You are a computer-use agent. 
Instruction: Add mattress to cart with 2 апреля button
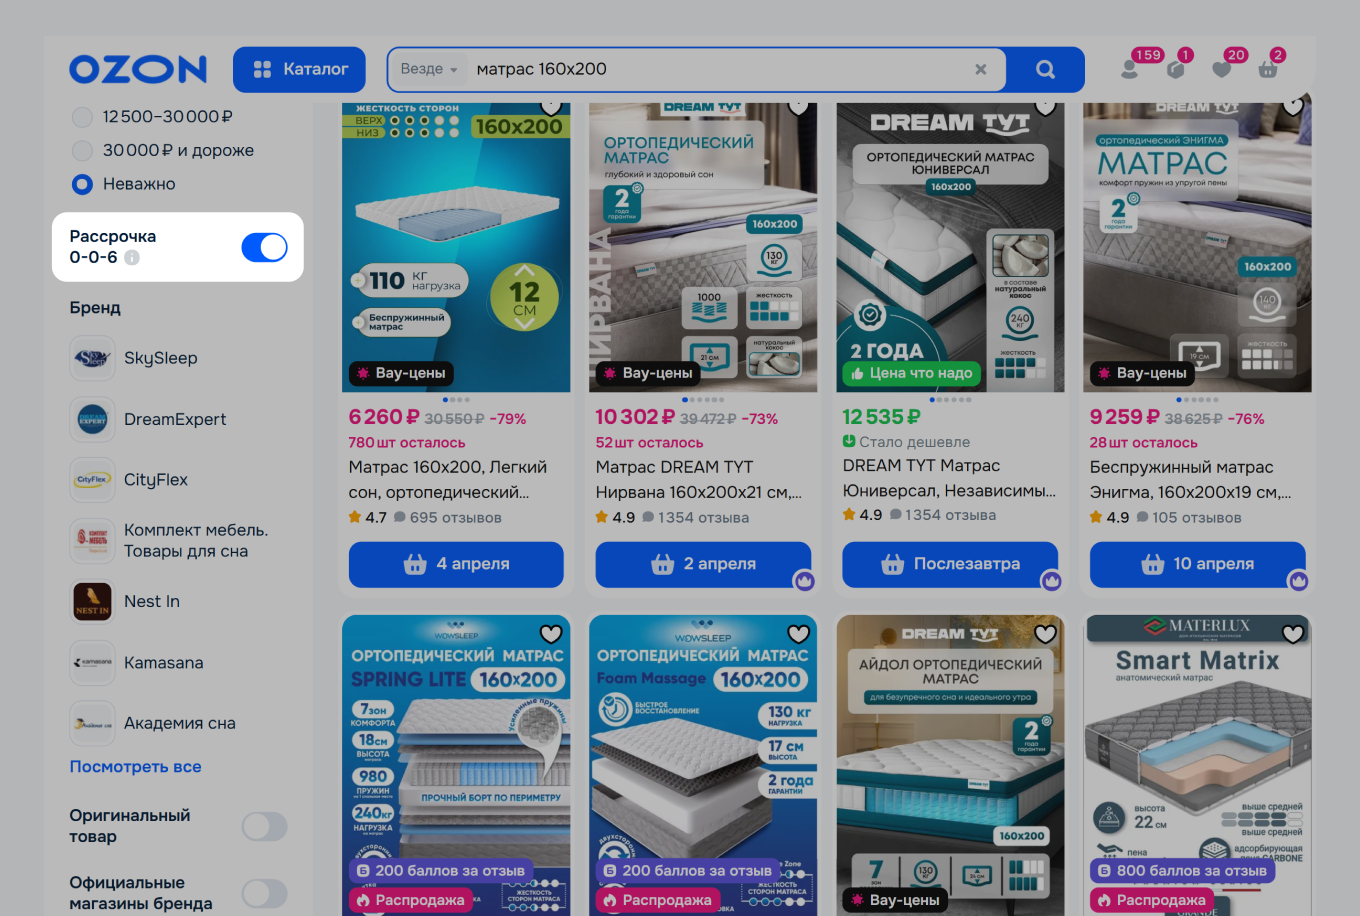click(703, 564)
